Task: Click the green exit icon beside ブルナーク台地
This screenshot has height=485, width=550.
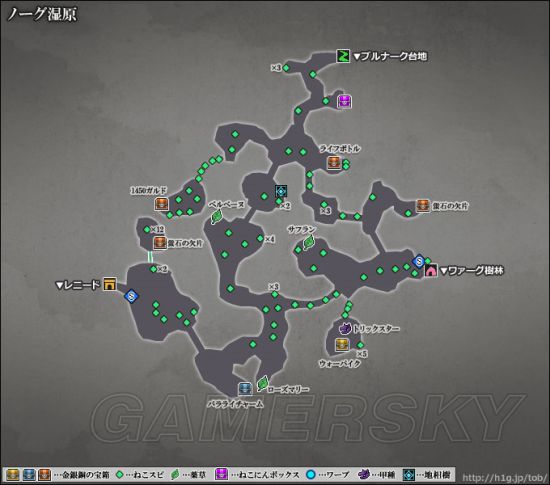Action: [x=343, y=56]
